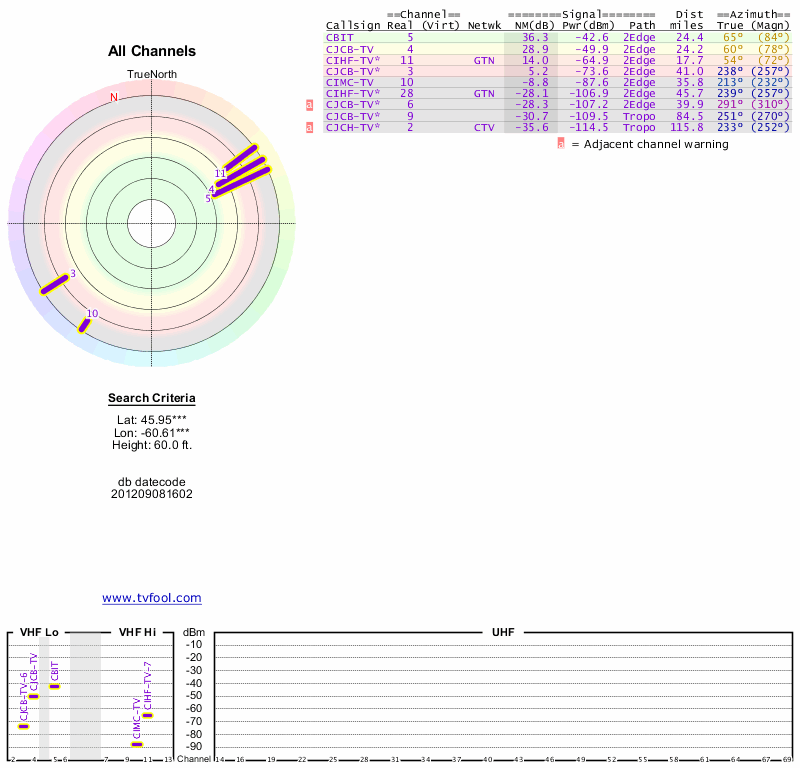
Task: Click the CJCB-TV-6 marker in spectrum chart
Action: [x=24, y=726]
